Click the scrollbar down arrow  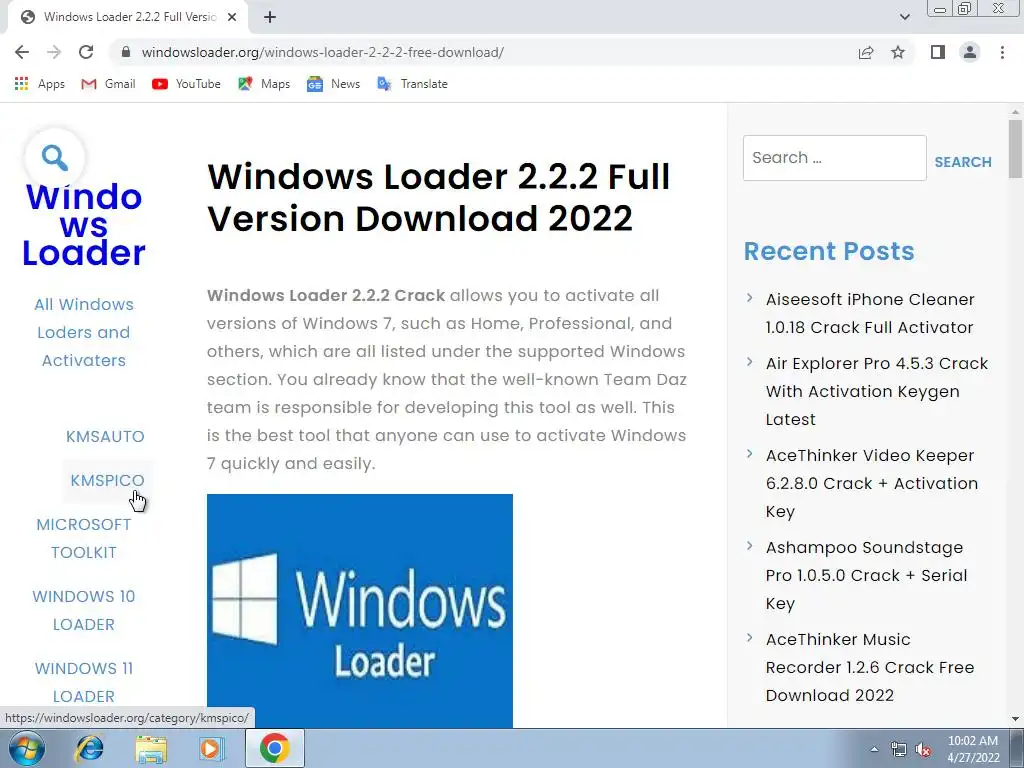(x=1015, y=719)
